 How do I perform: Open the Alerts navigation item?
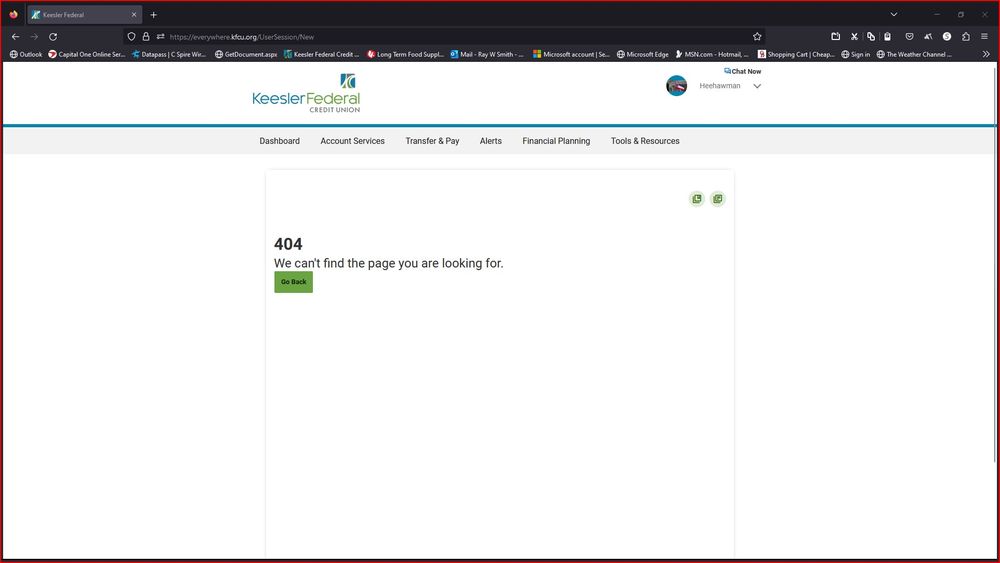point(490,141)
